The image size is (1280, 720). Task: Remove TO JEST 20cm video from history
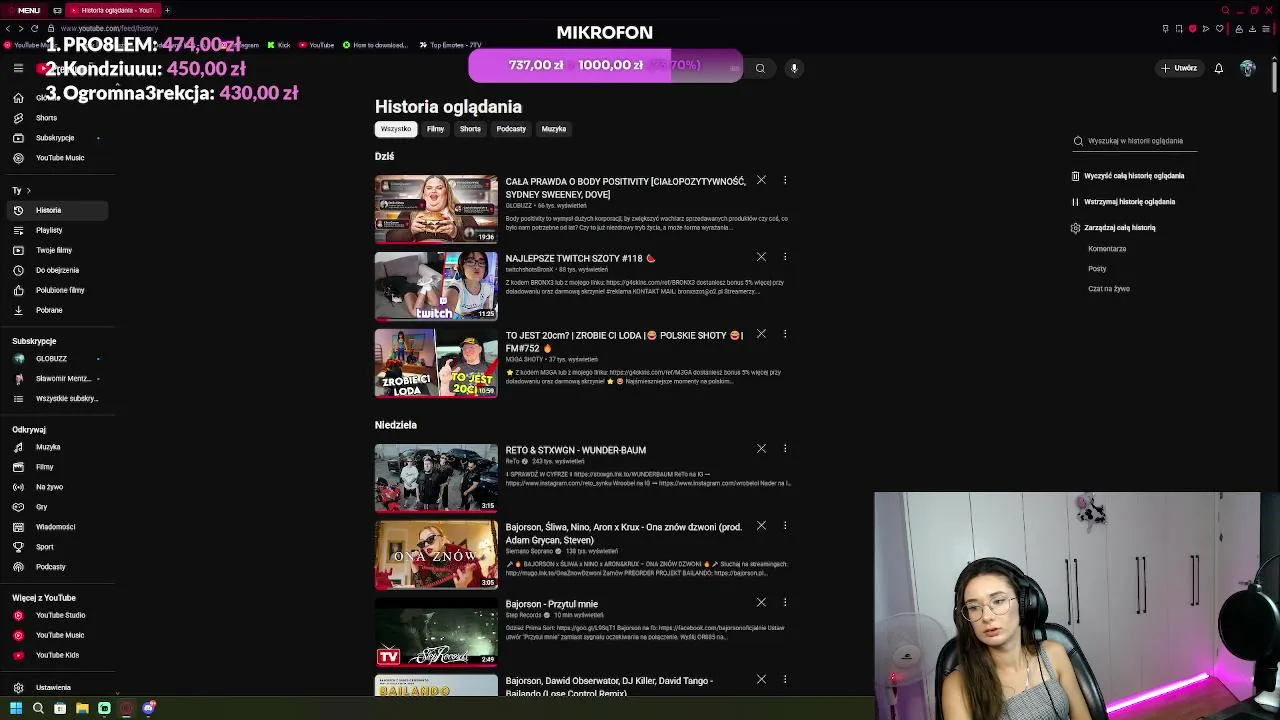click(761, 334)
